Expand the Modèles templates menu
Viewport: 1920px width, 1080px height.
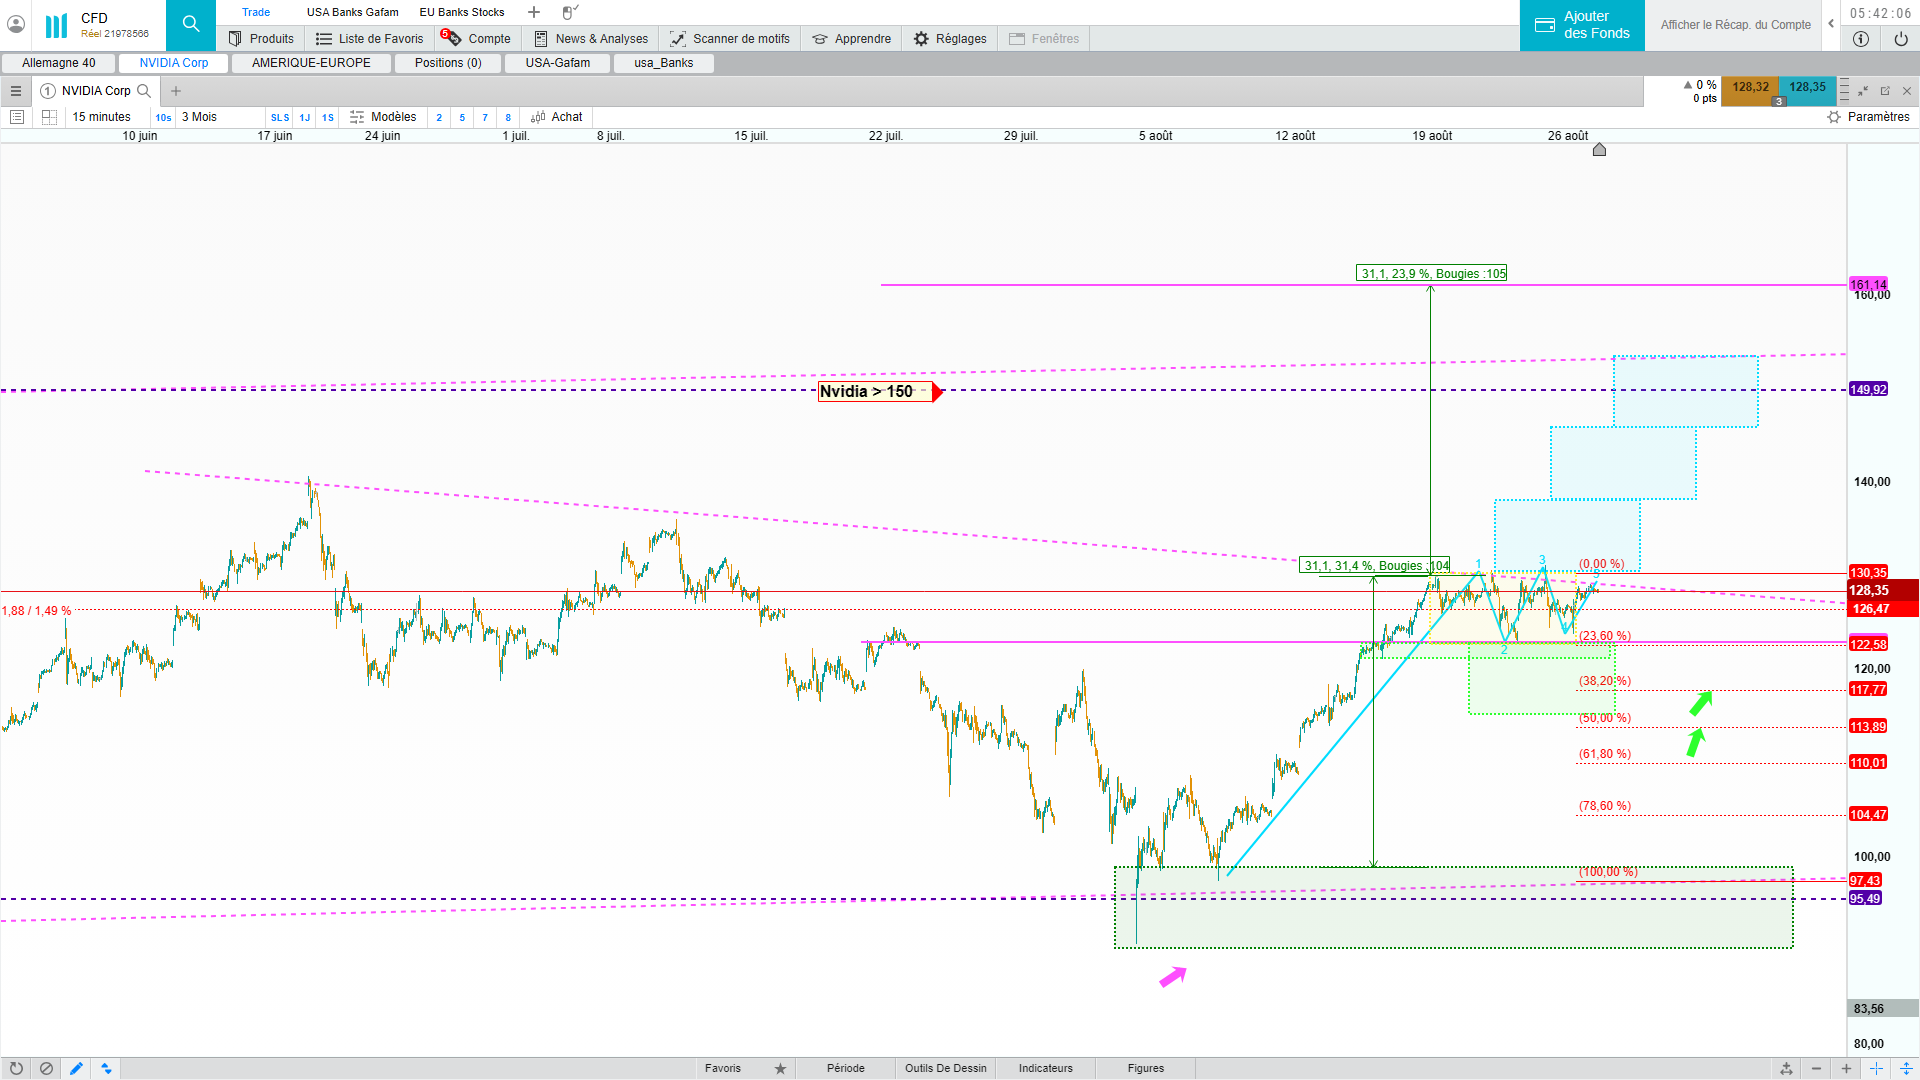383,117
